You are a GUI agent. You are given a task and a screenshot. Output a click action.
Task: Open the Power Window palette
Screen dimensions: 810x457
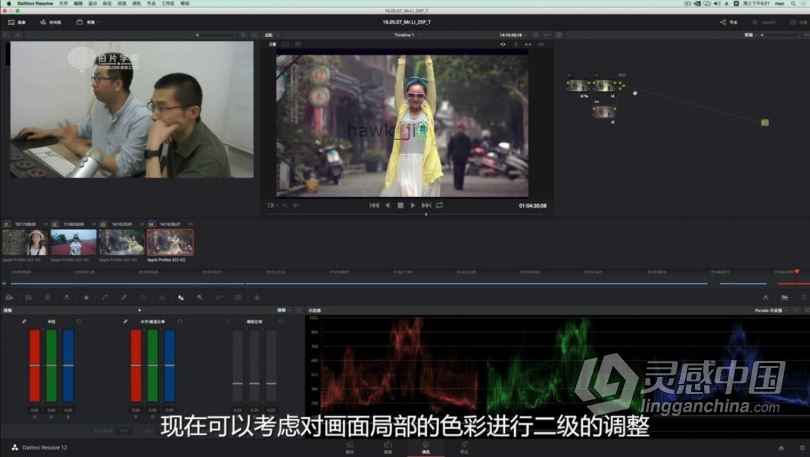(143, 297)
